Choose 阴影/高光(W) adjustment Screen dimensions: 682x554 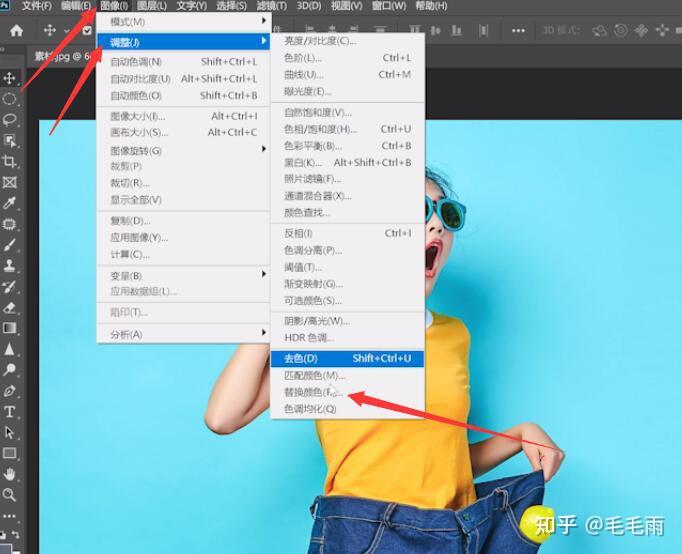coord(348,321)
